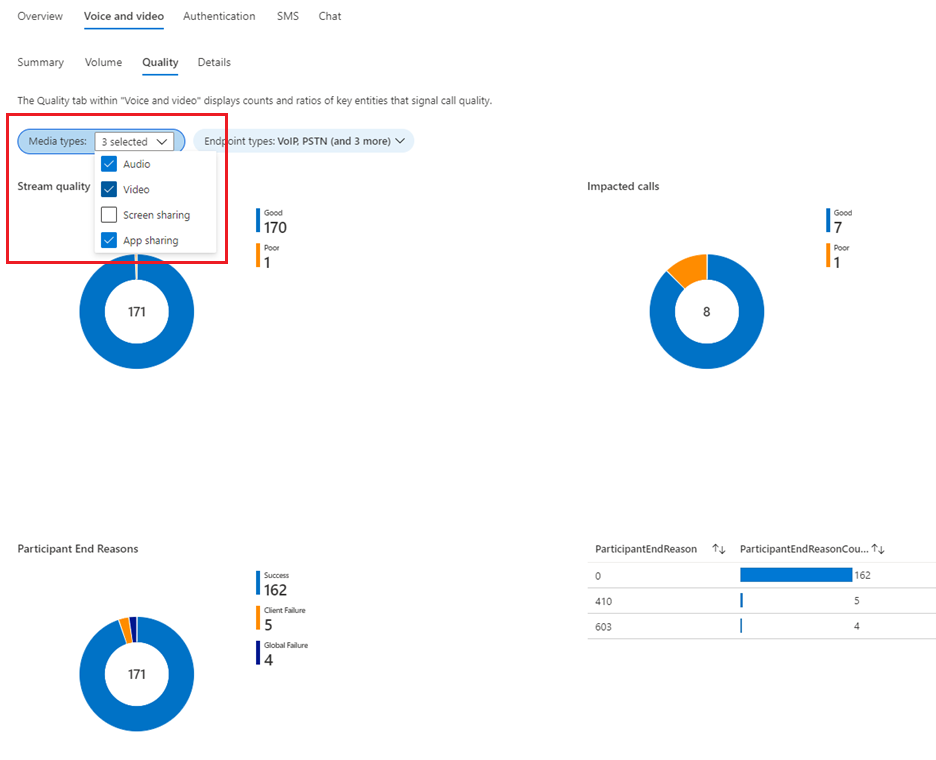The width and height of the screenshot is (936, 760).
Task: Click the 162 count bar
Action: point(796,575)
